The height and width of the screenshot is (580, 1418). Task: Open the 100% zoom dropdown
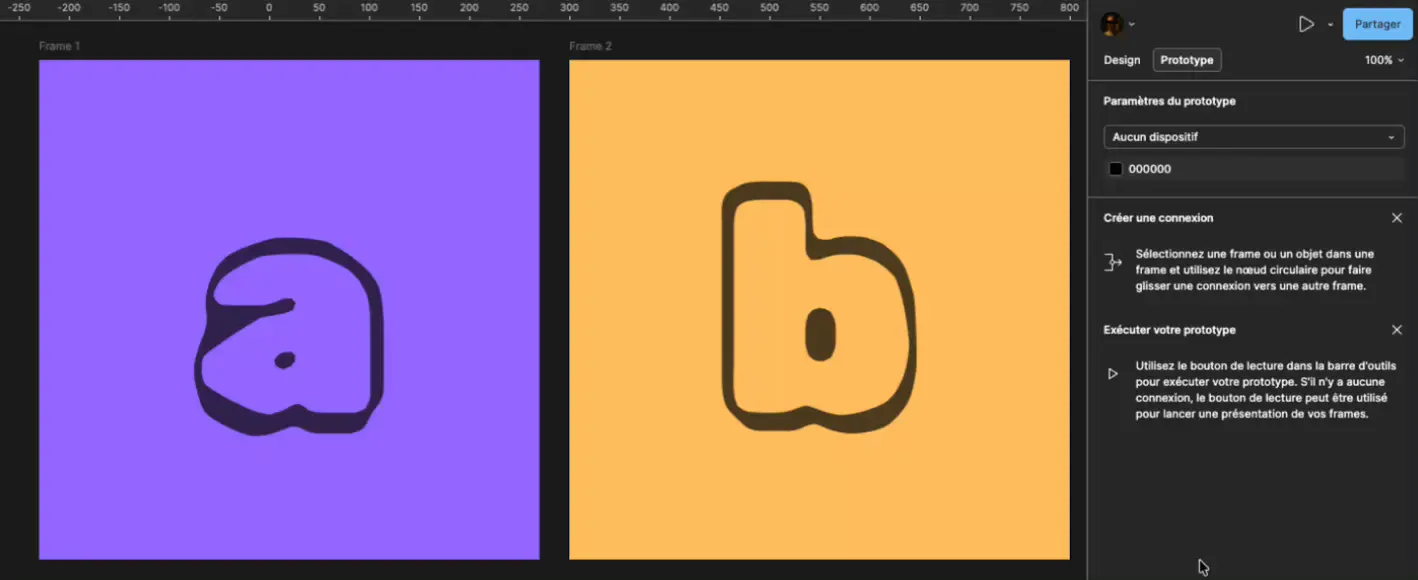(1384, 60)
